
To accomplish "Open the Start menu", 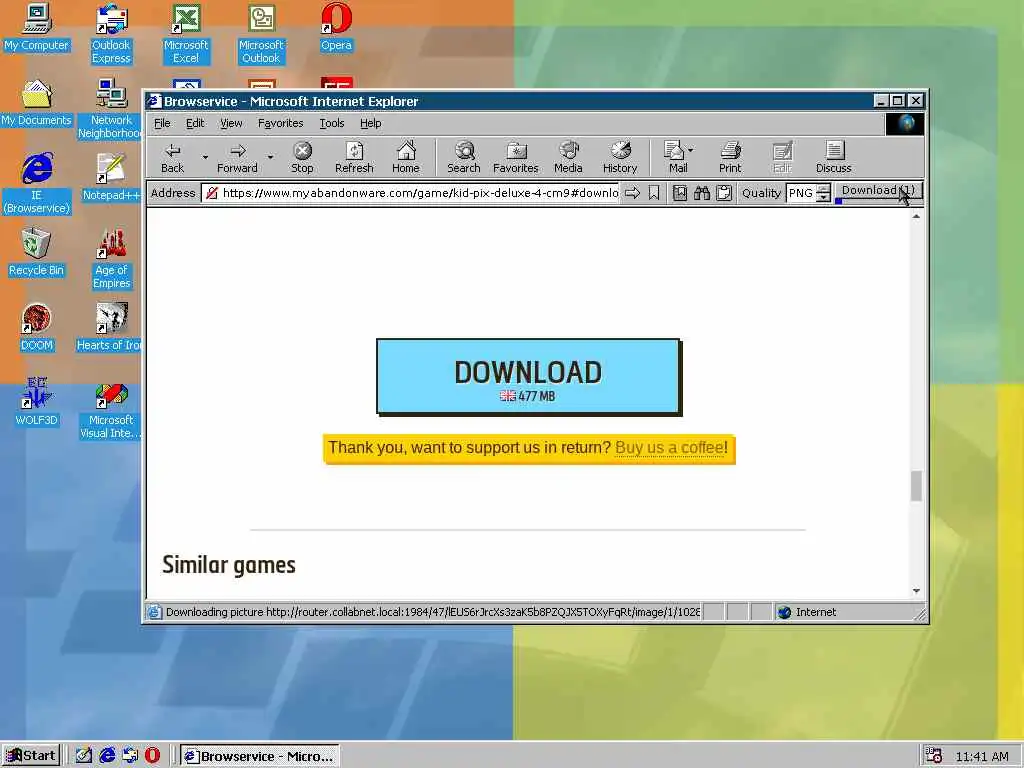I will click(31, 756).
